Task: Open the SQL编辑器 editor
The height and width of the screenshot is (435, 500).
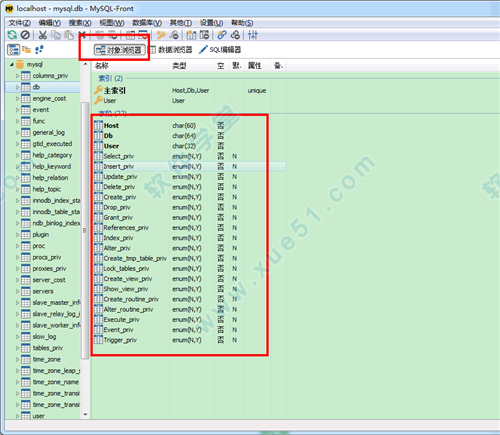Action: [220, 50]
